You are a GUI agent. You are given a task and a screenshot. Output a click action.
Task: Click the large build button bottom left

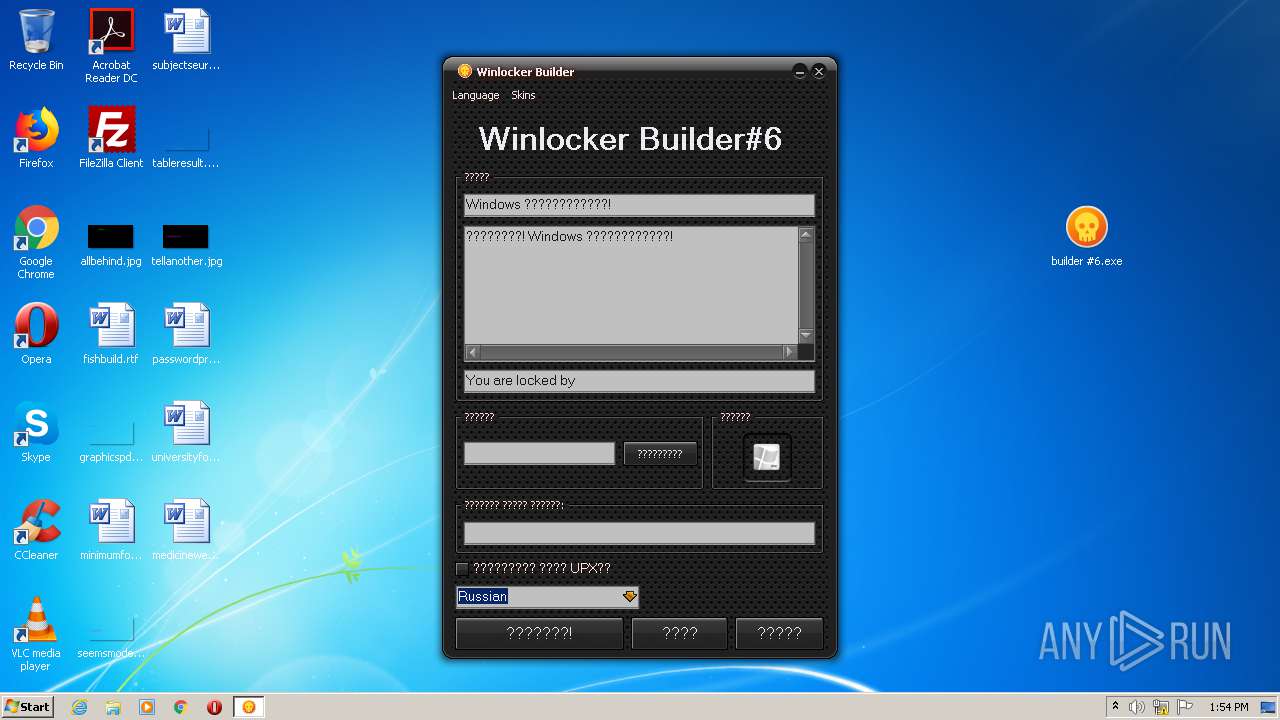coord(540,633)
